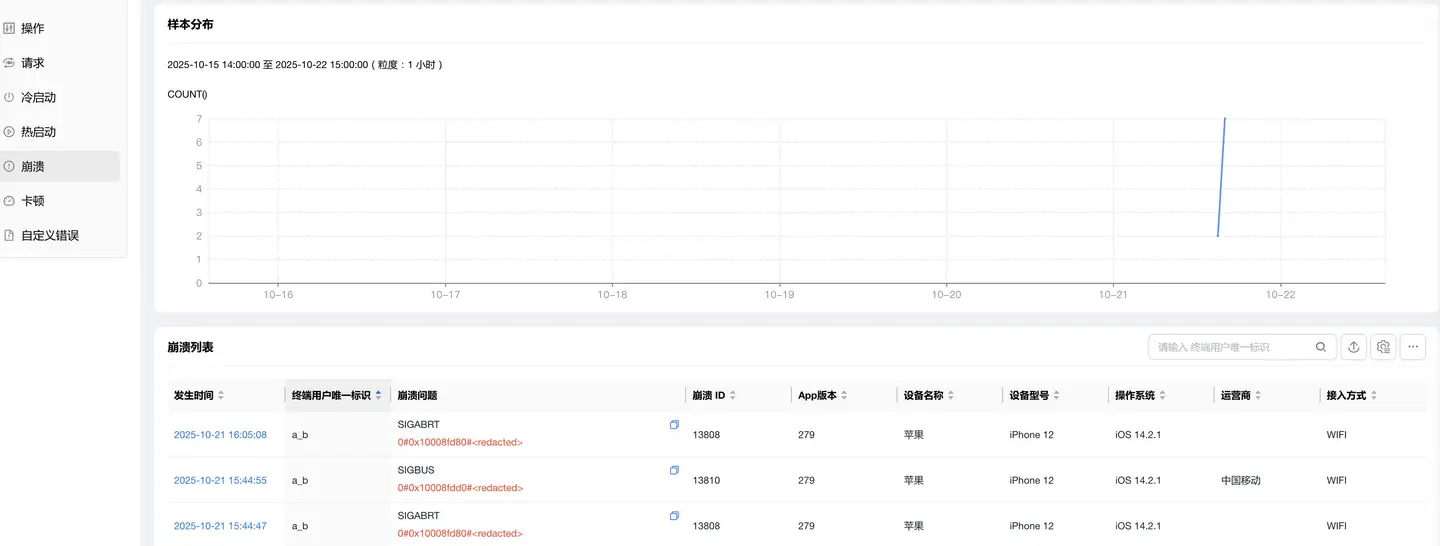Copy the SIGBUS crash issue text
Viewport: 1440px width, 546px height.
(x=674, y=470)
